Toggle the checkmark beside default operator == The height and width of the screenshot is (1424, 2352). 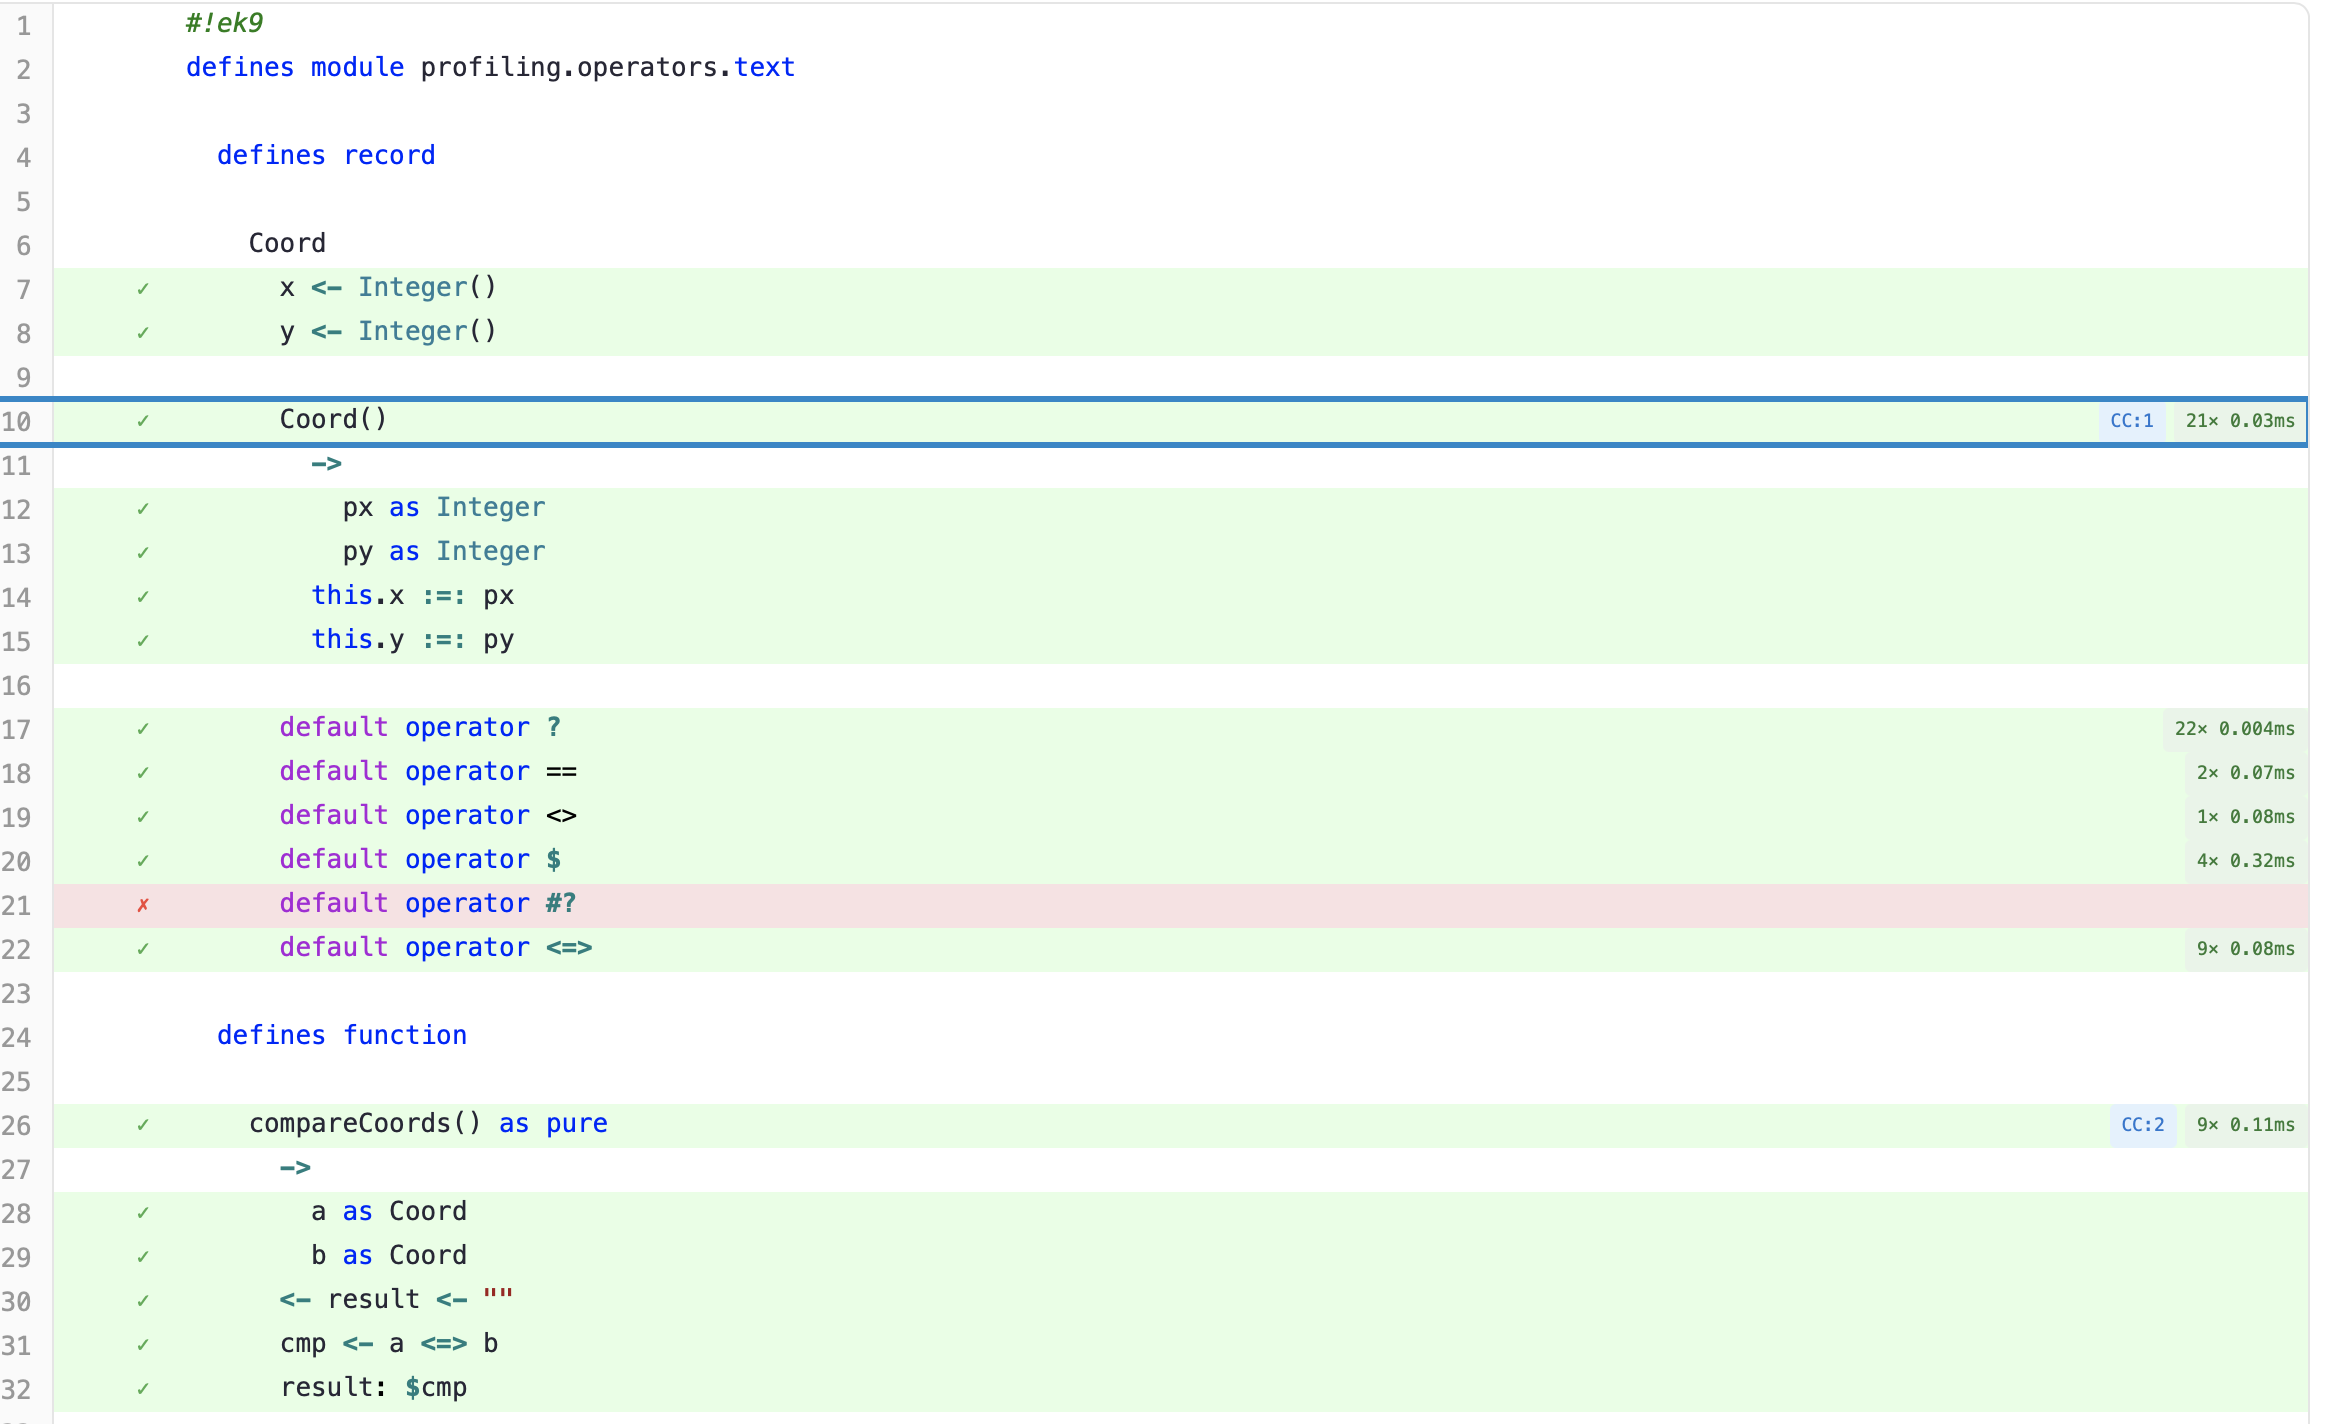(x=143, y=772)
